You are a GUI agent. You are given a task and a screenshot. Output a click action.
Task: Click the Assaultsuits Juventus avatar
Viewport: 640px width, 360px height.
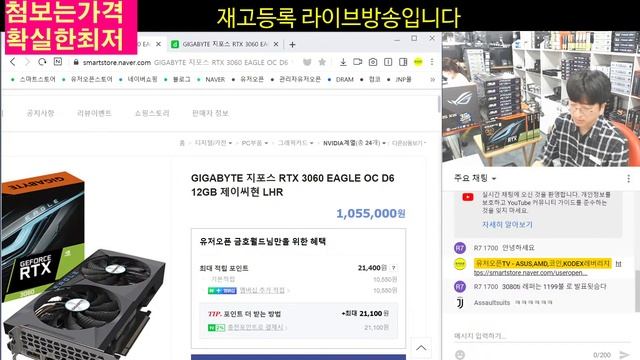(x=460, y=302)
